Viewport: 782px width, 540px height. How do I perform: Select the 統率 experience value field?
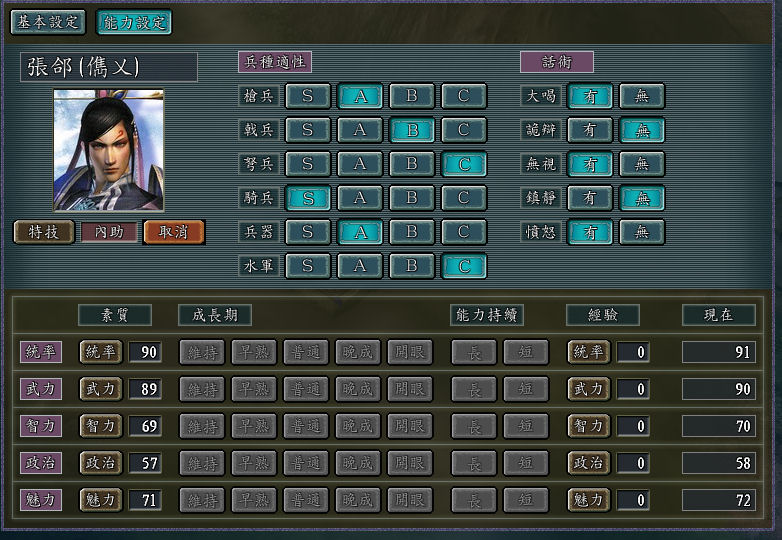(633, 352)
